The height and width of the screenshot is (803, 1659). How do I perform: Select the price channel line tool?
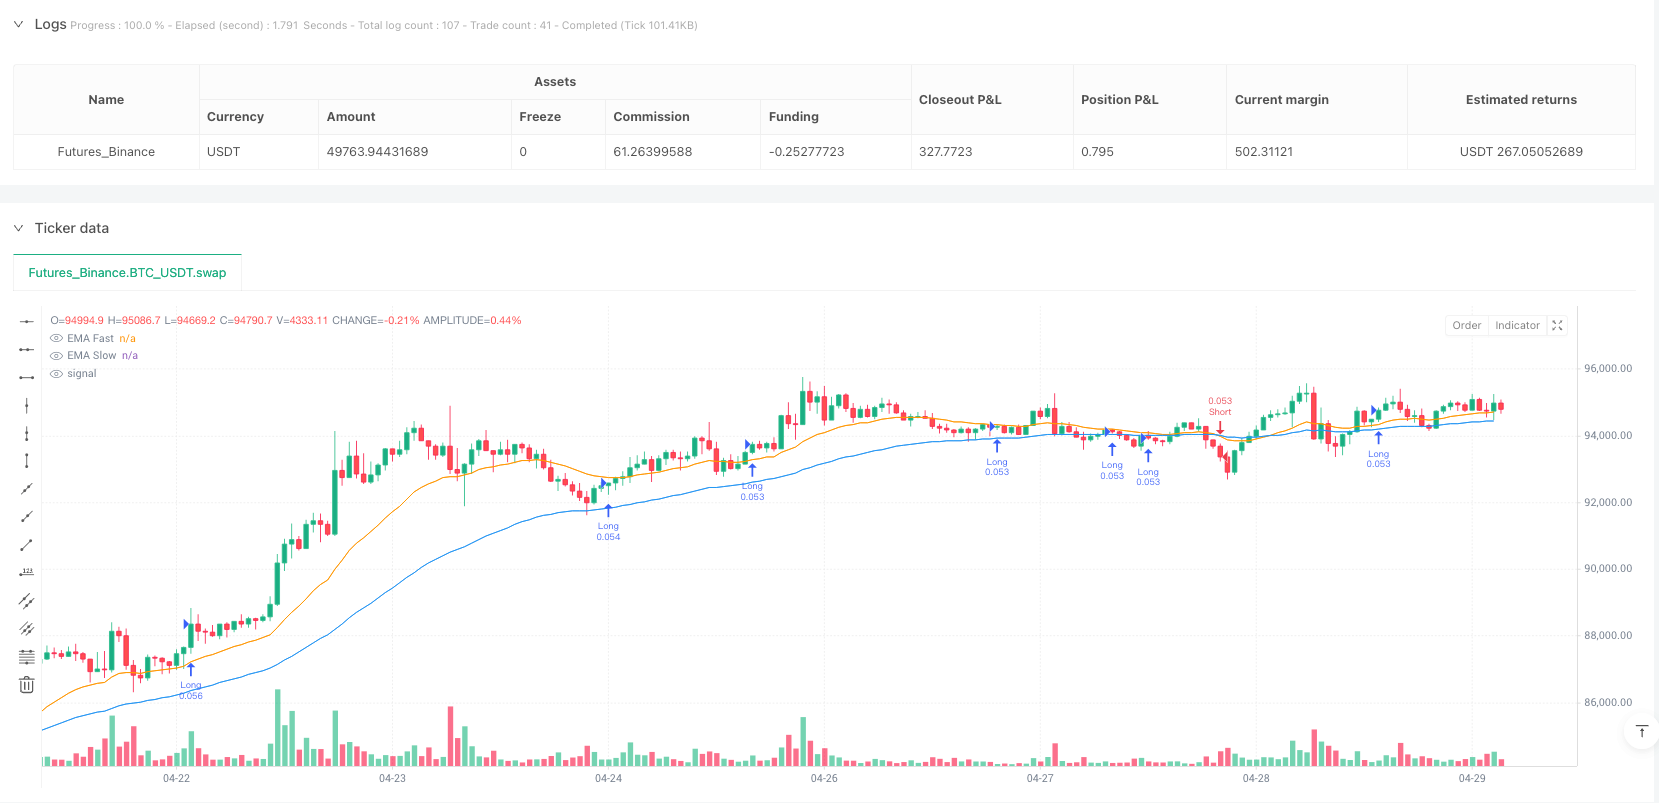(x=27, y=601)
